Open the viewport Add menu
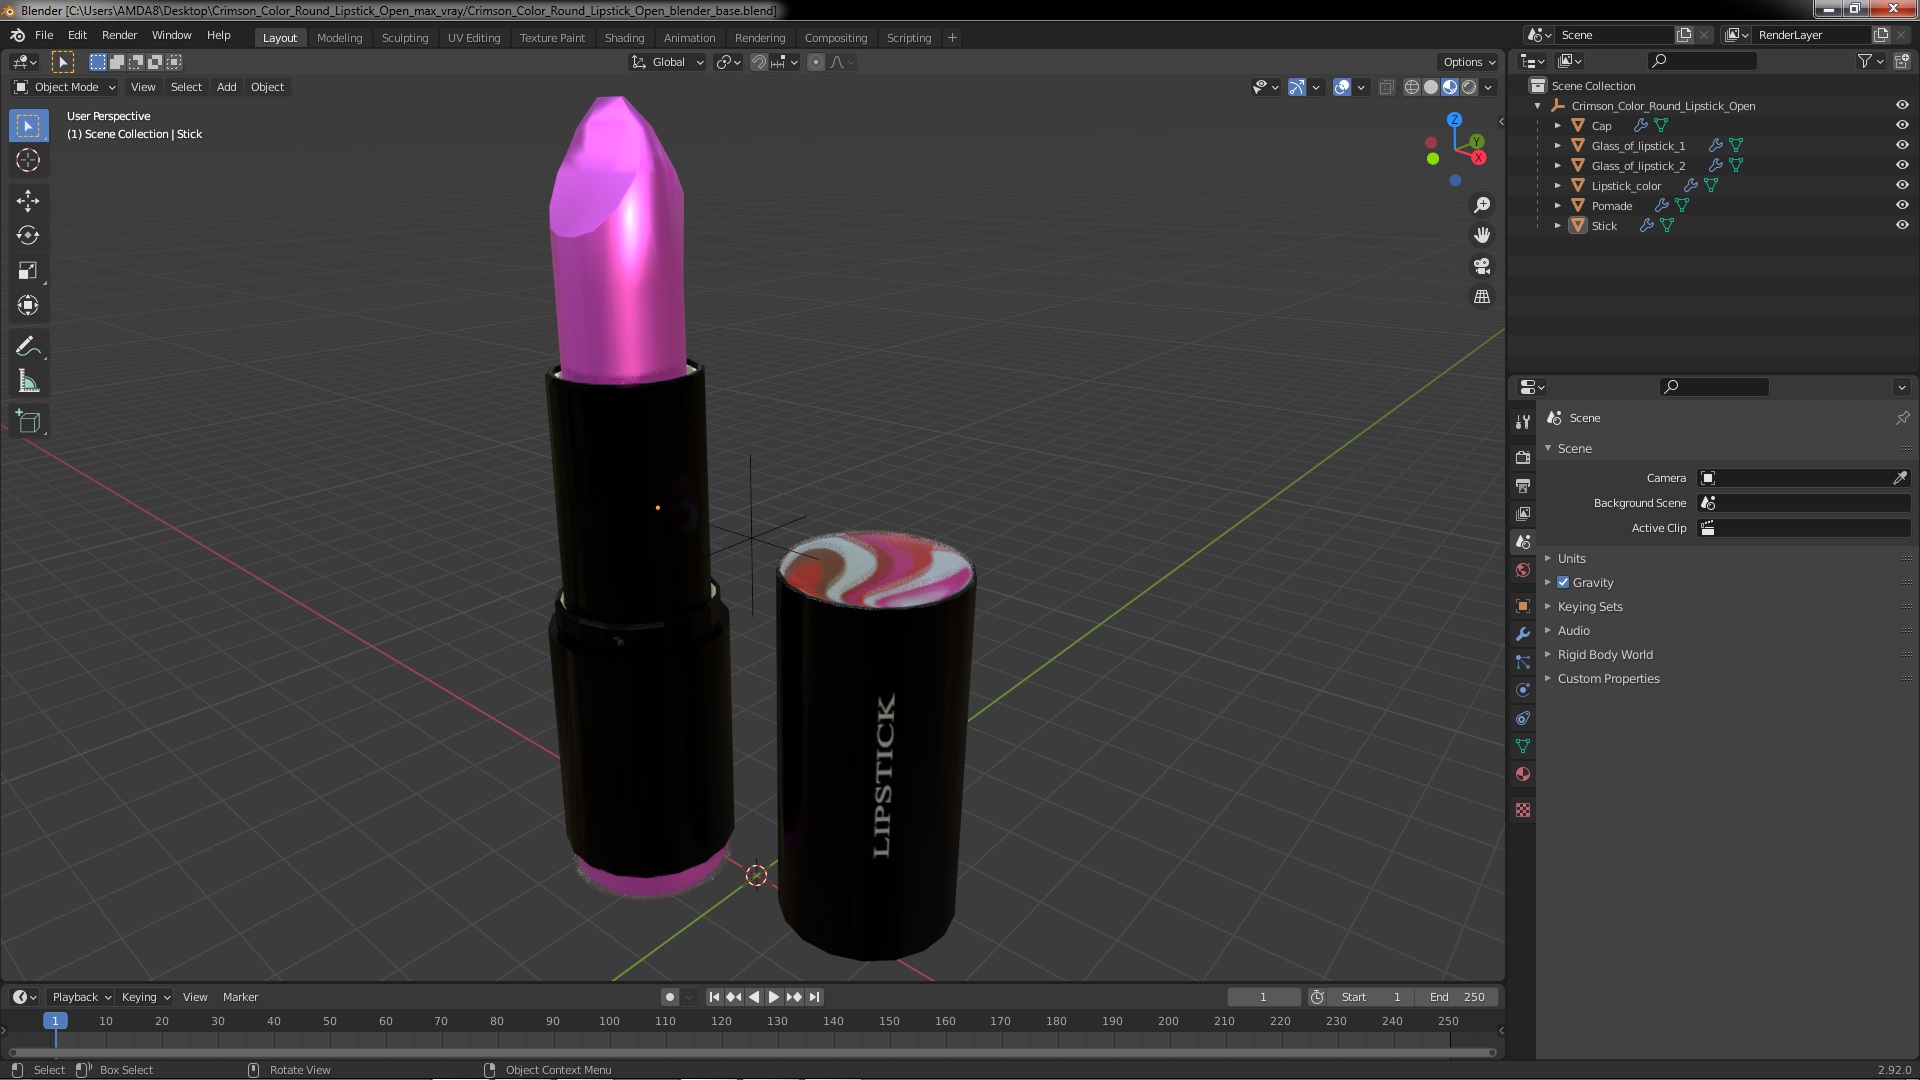This screenshot has width=1920, height=1080. (227, 87)
